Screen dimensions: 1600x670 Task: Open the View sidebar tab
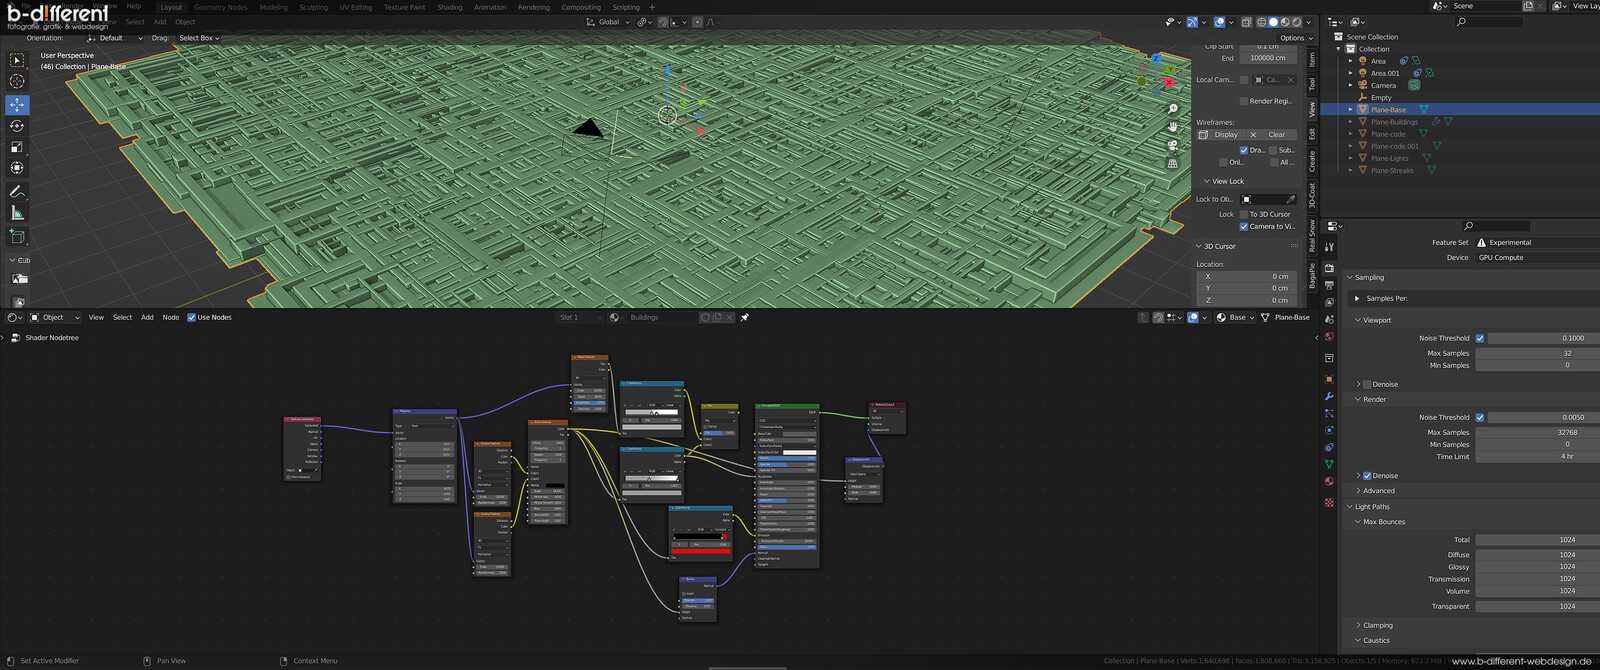tap(1312, 110)
